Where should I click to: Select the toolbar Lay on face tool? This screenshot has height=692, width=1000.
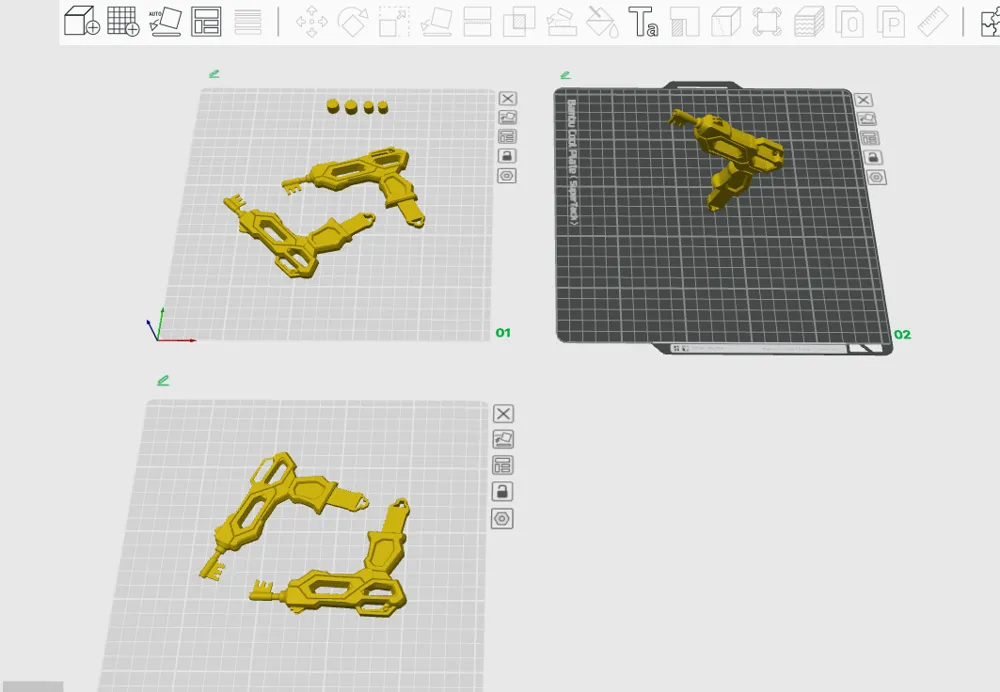[437, 22]
